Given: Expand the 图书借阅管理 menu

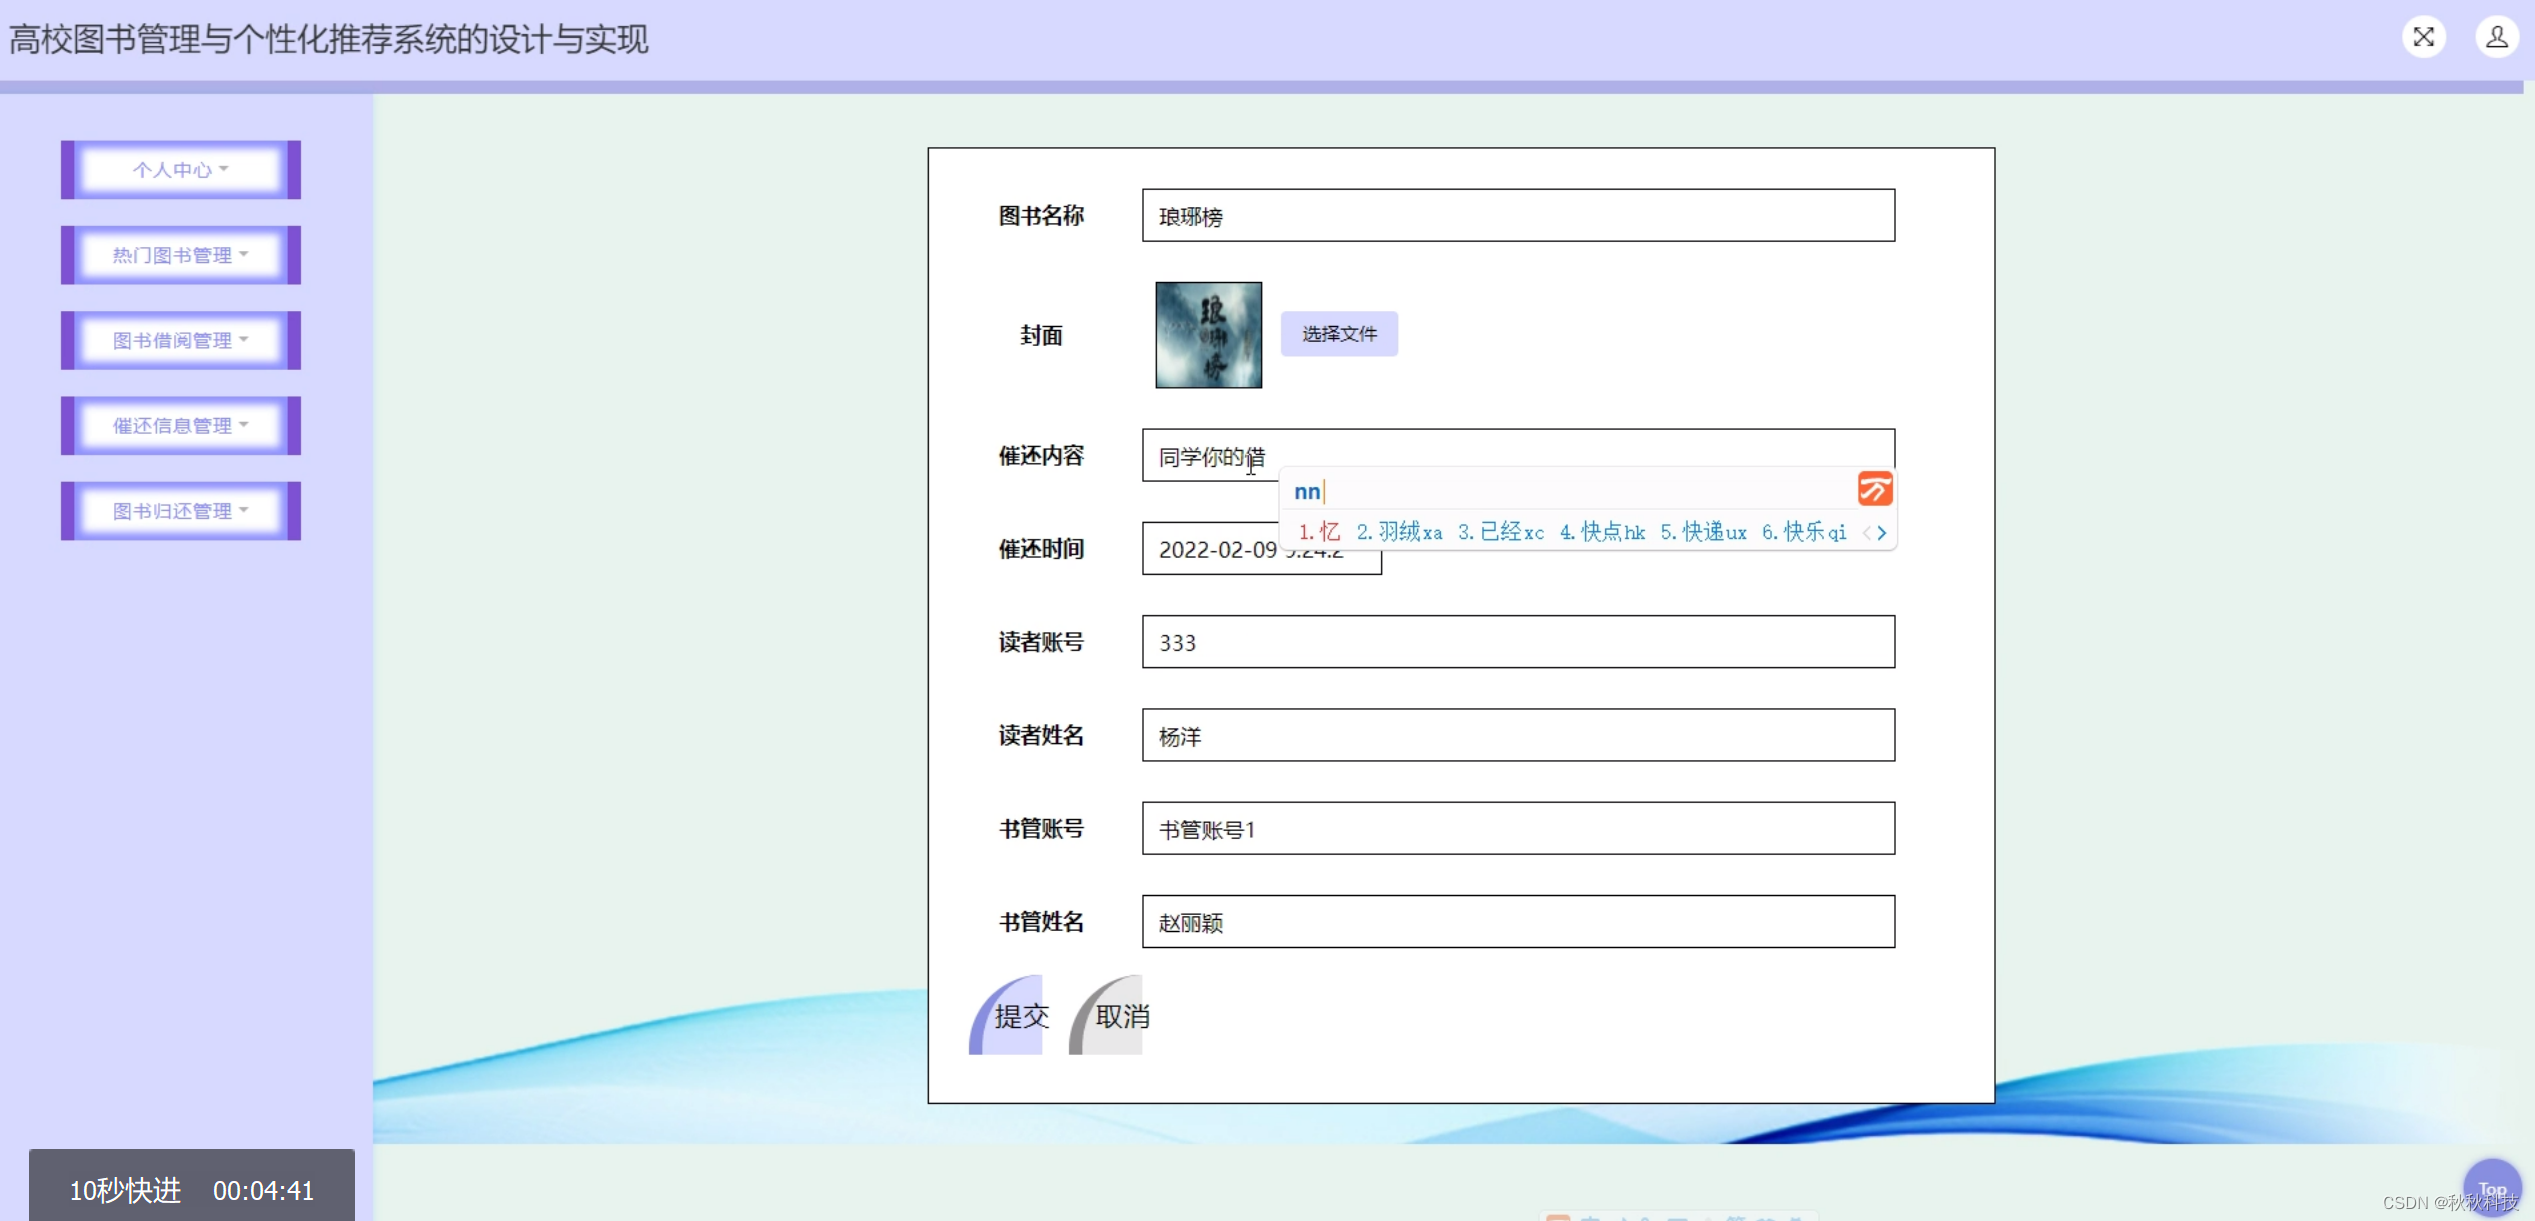Looking at the screenshot, I should [181, 340].
